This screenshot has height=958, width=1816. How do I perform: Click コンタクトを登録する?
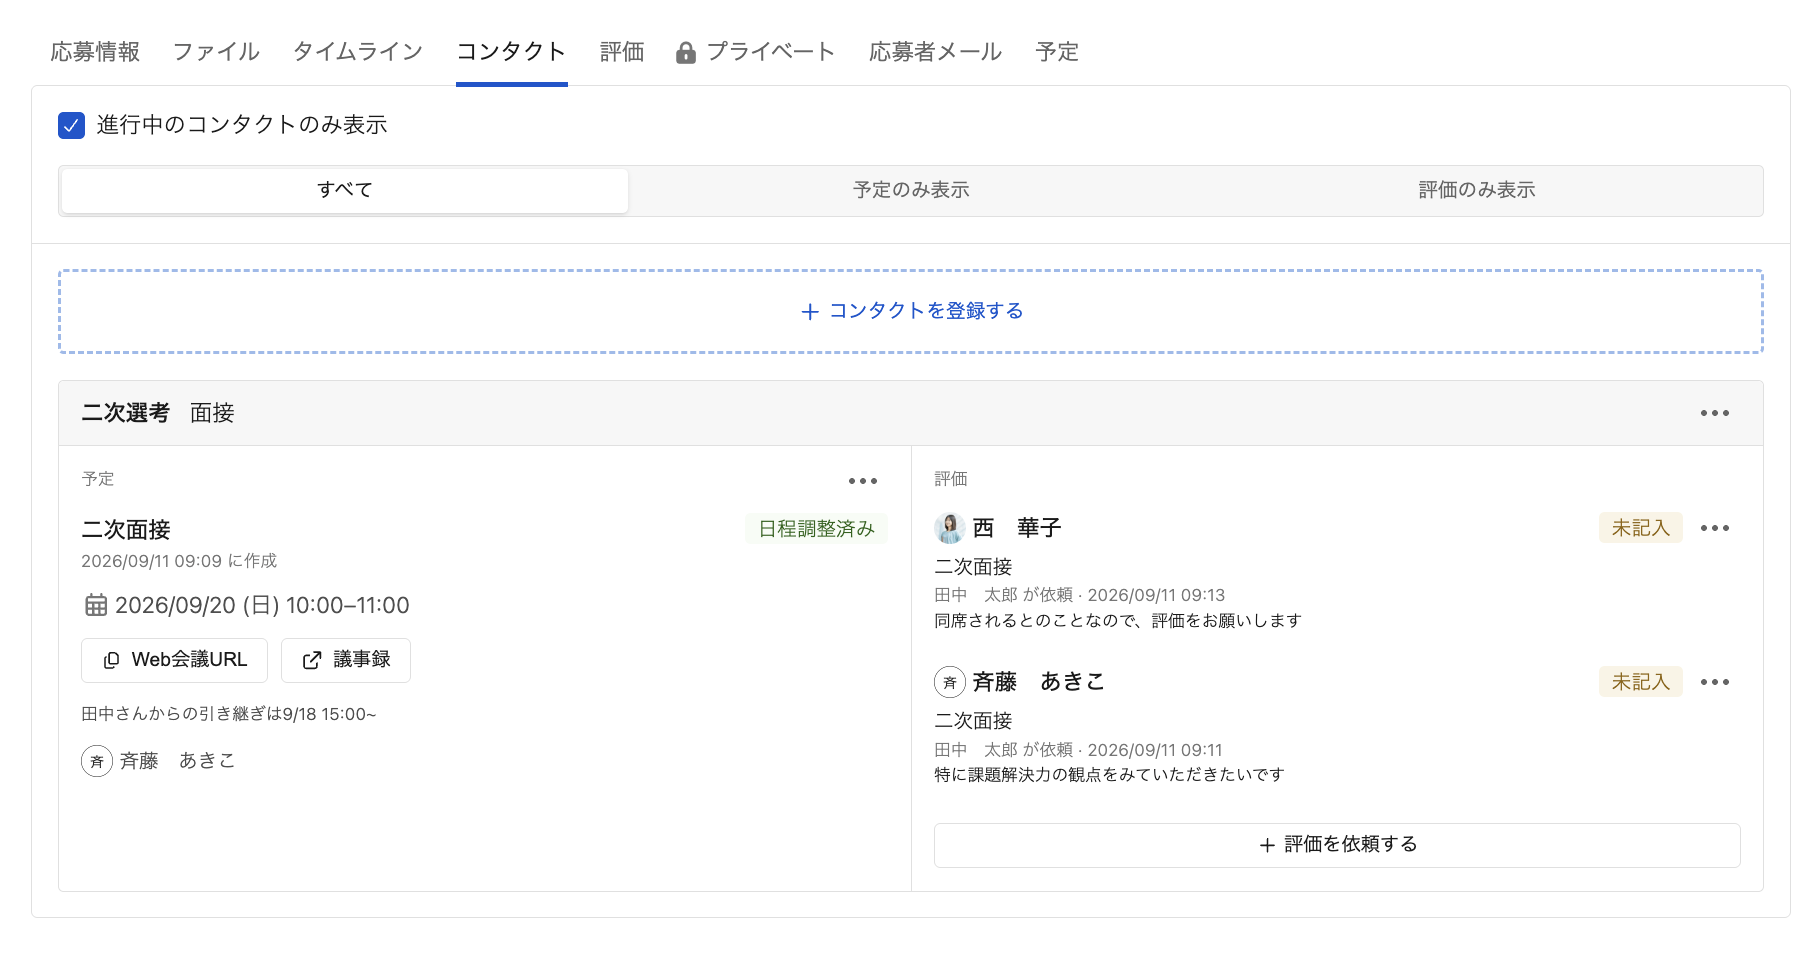click(x=911, y=311)
